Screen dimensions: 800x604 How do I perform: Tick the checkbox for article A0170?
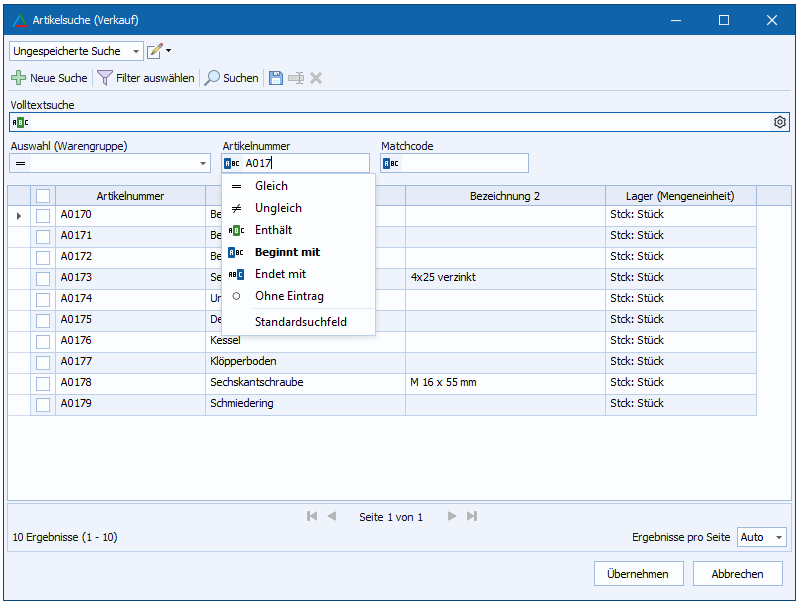point(43,215)
